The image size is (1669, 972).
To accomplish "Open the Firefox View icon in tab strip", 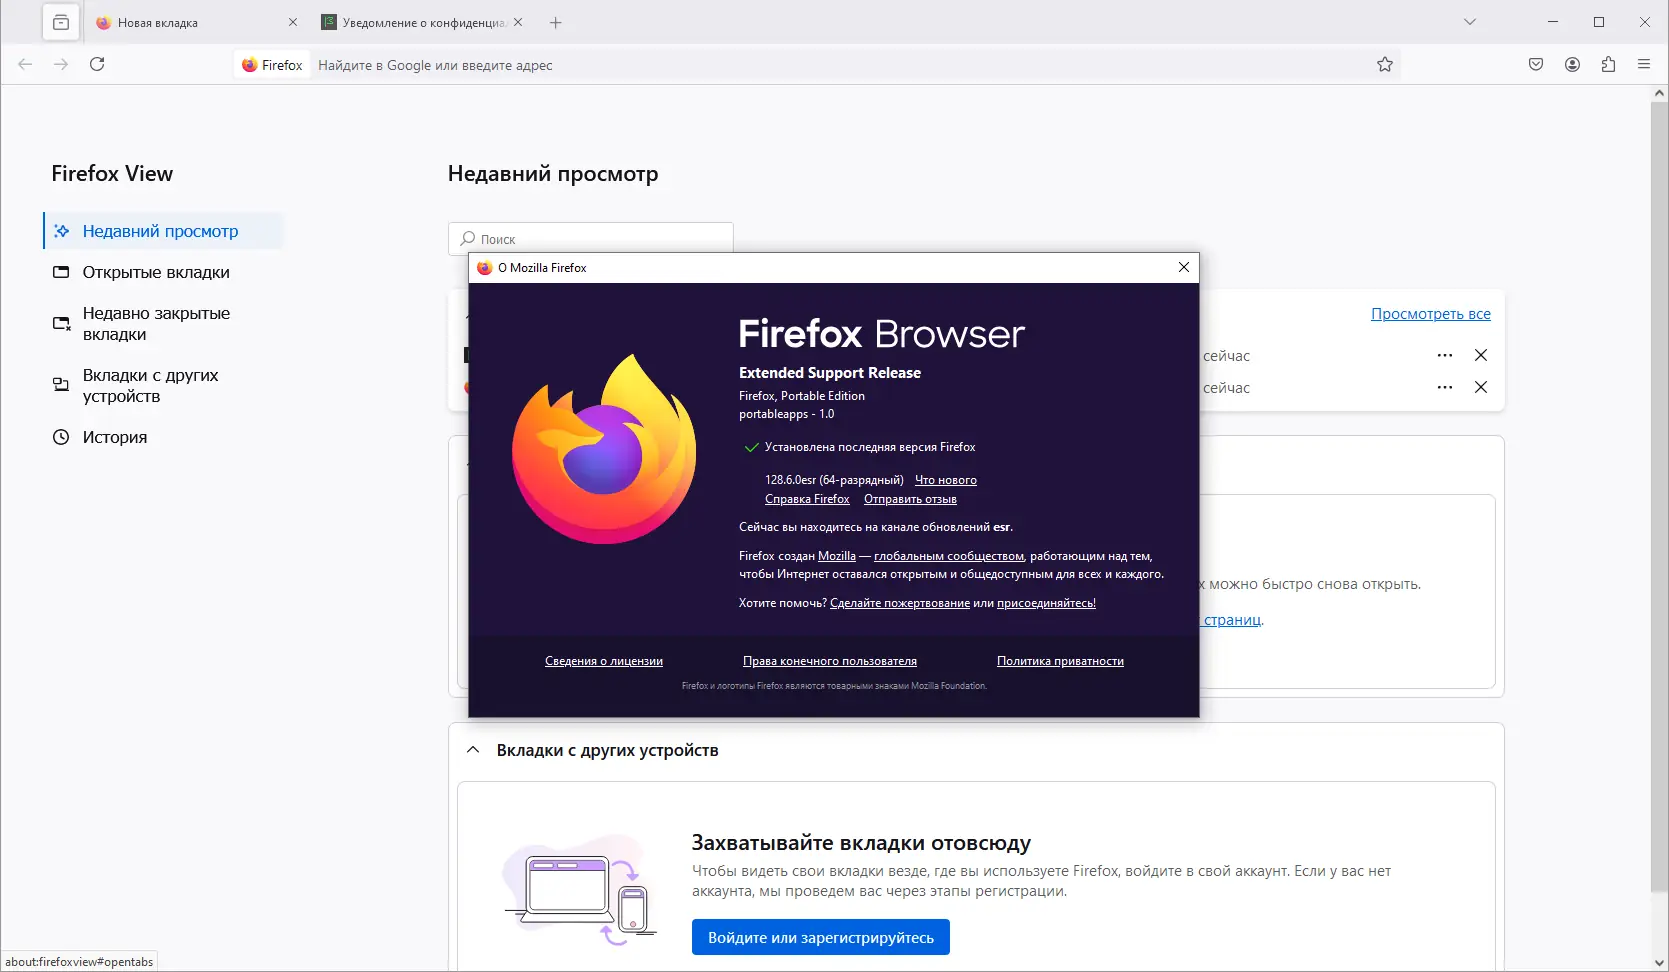I will point(60,21).
